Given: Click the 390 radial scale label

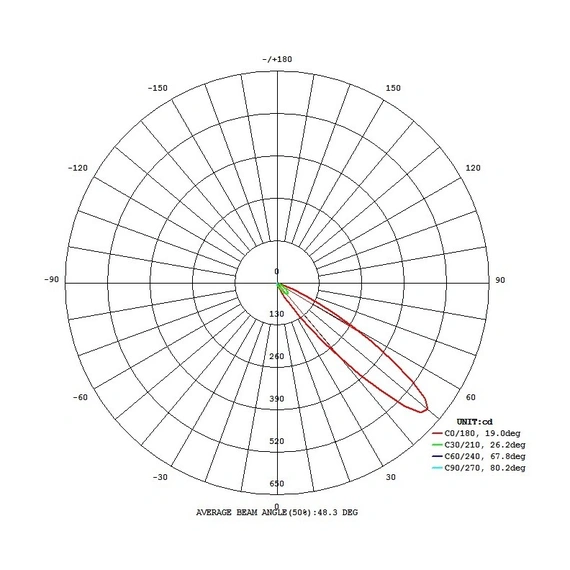Looking at the screenshot, I should (277, 399).
